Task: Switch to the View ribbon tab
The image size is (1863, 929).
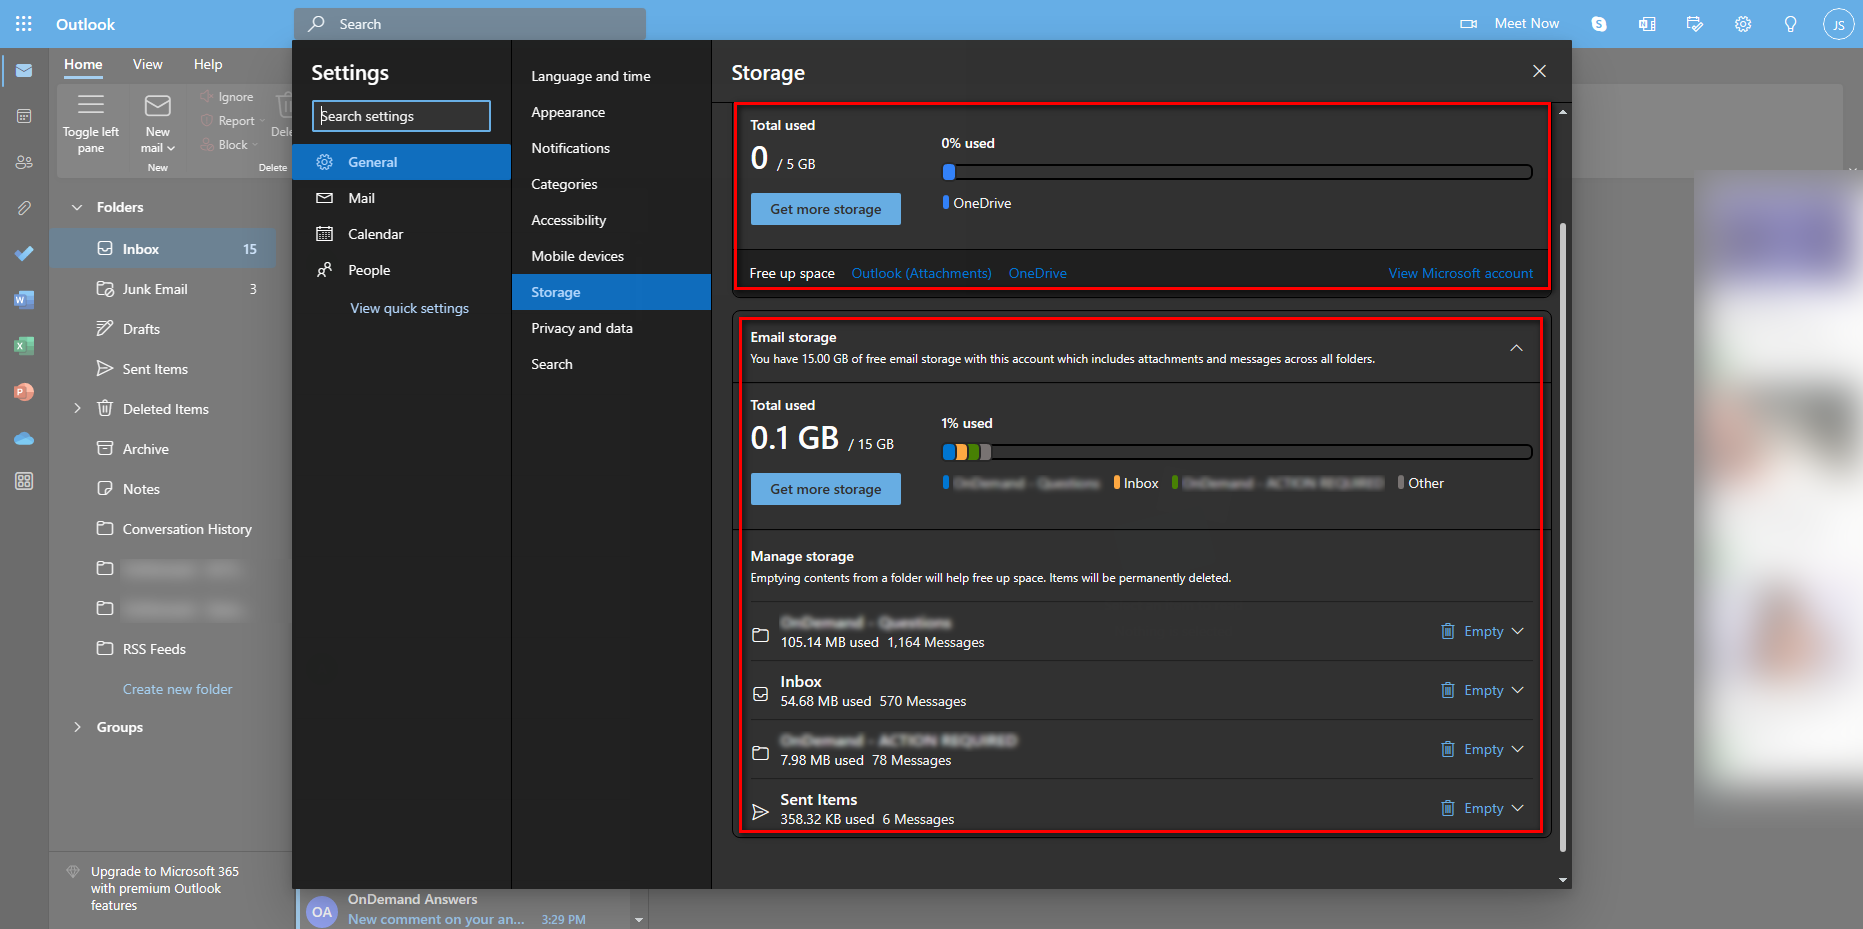Action: click(x=147, y=63)
